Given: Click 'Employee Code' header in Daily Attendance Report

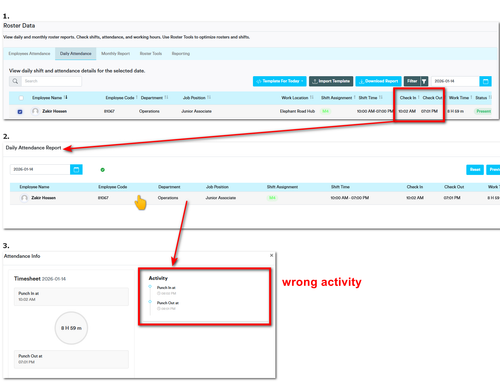Looking at the screenshot, I should pyautogui.click(x=113, y=187).
